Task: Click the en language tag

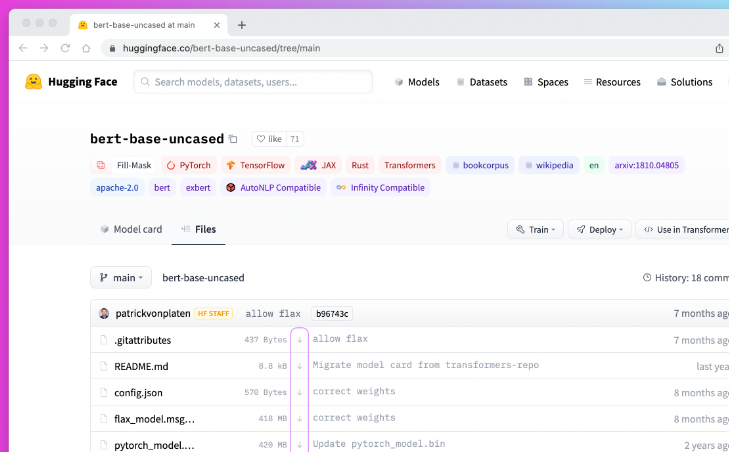Action: [594, 165]
